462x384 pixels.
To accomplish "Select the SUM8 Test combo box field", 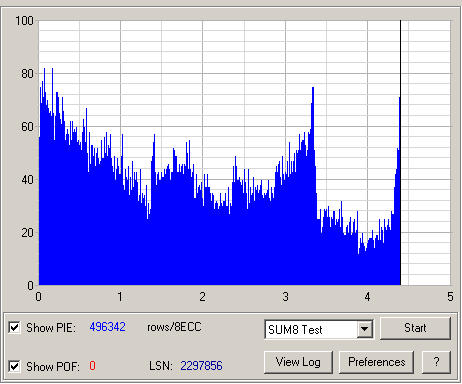I will tap(319, 329).
